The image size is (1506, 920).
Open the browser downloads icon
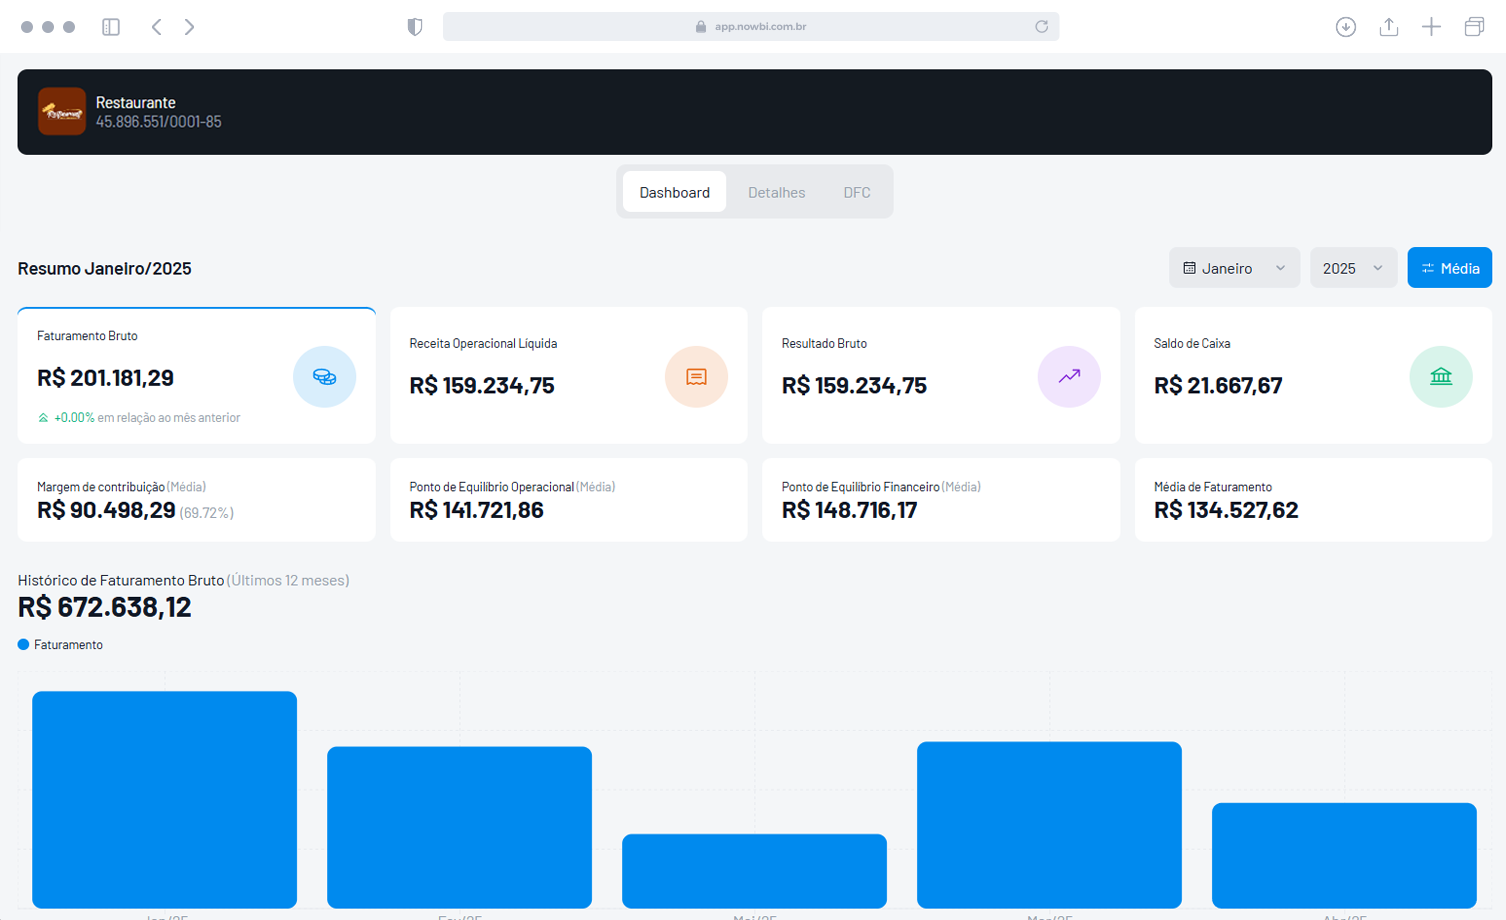[1346, 27]
